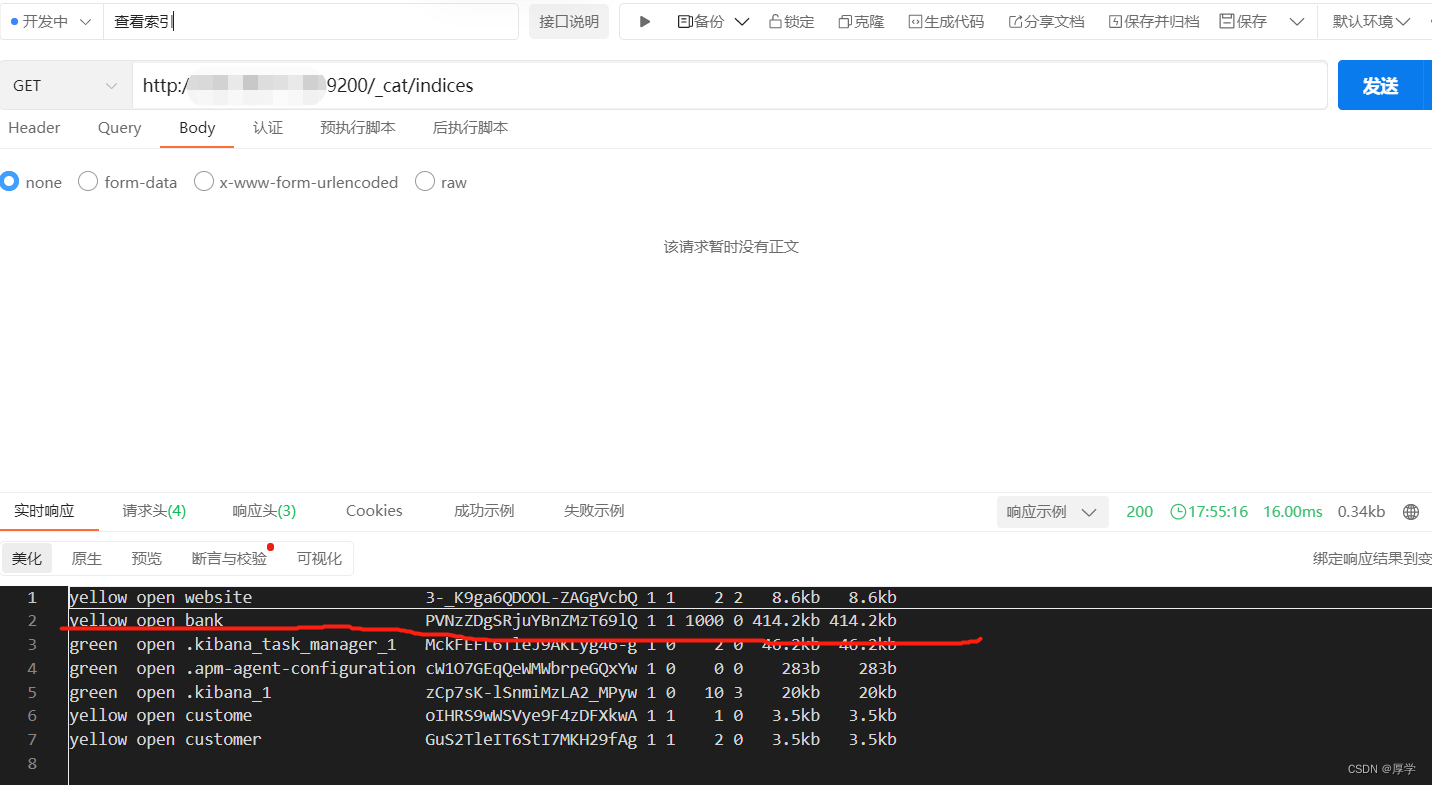Open the 响应头(3) tab
Viewport: 1432px width, 785px height.
click(264, 511)
